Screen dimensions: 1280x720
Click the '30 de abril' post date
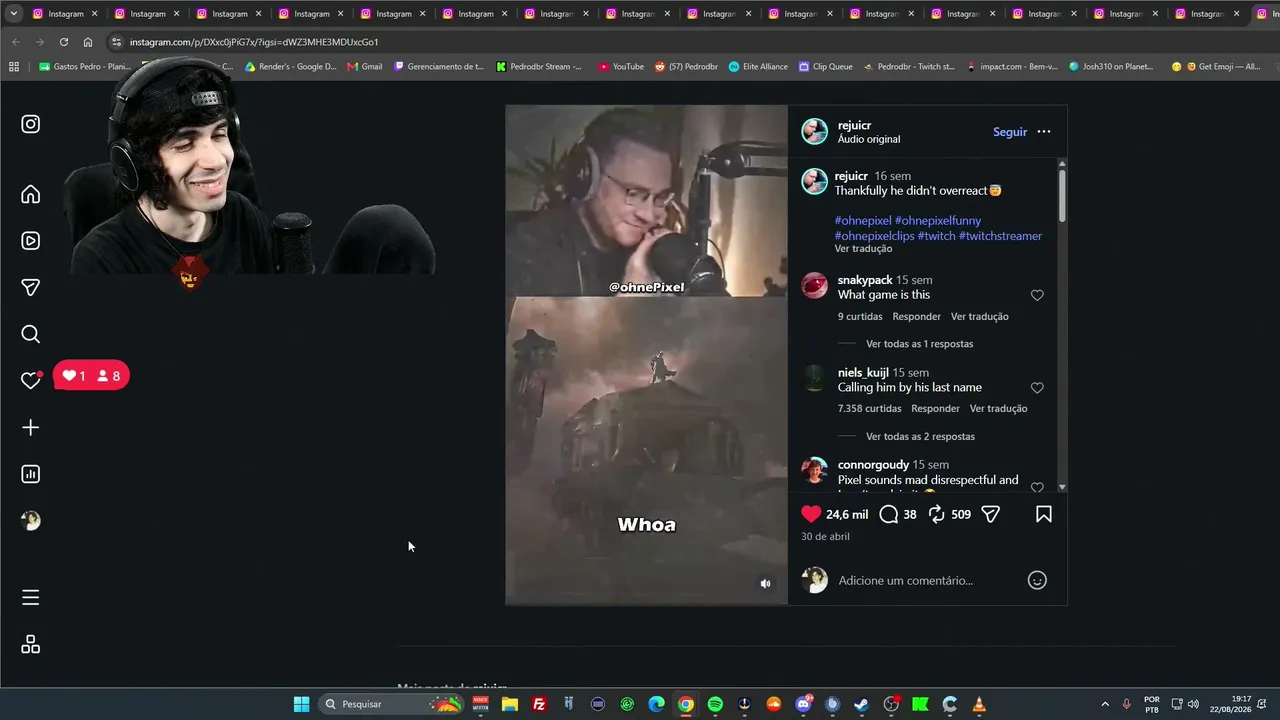[825, 537]
